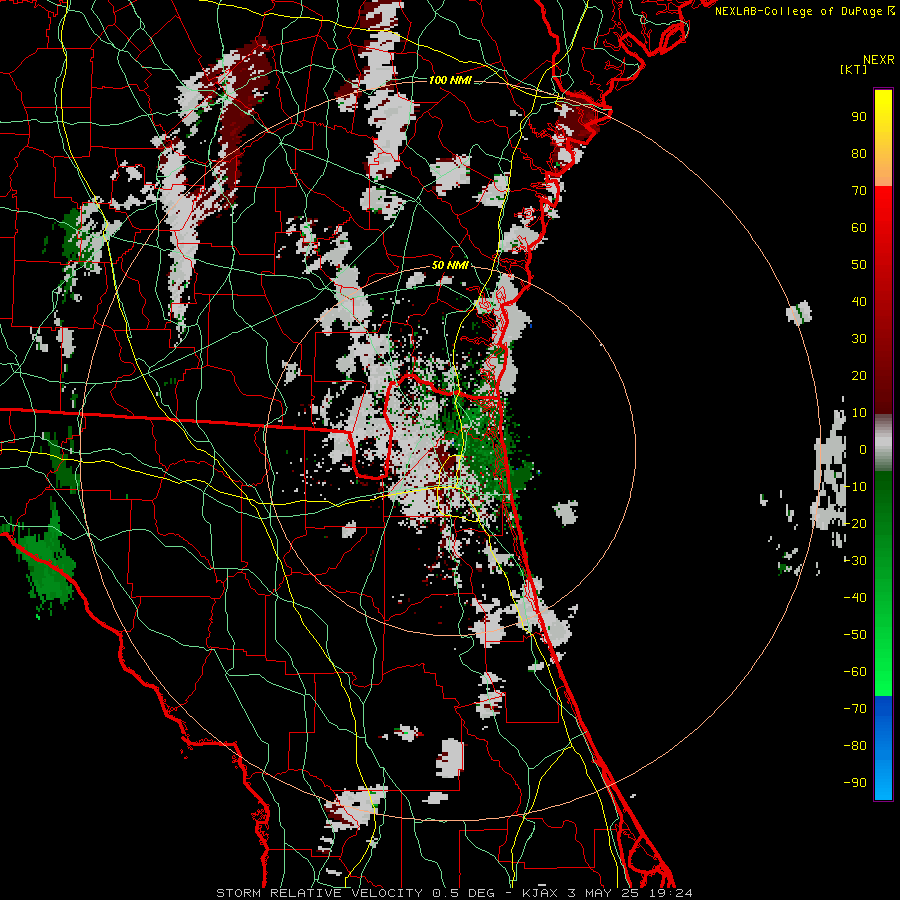Click the NEXR legend title
Viewport: 900px width, 900px height.
[879, 60]
